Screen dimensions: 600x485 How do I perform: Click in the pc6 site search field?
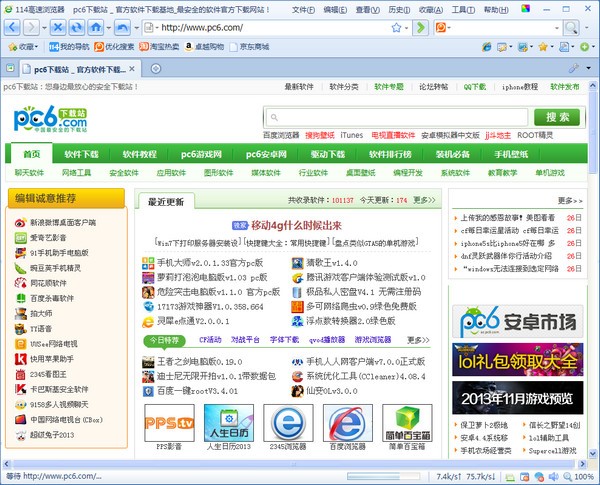pyautogui.click(x=396, y=117)
